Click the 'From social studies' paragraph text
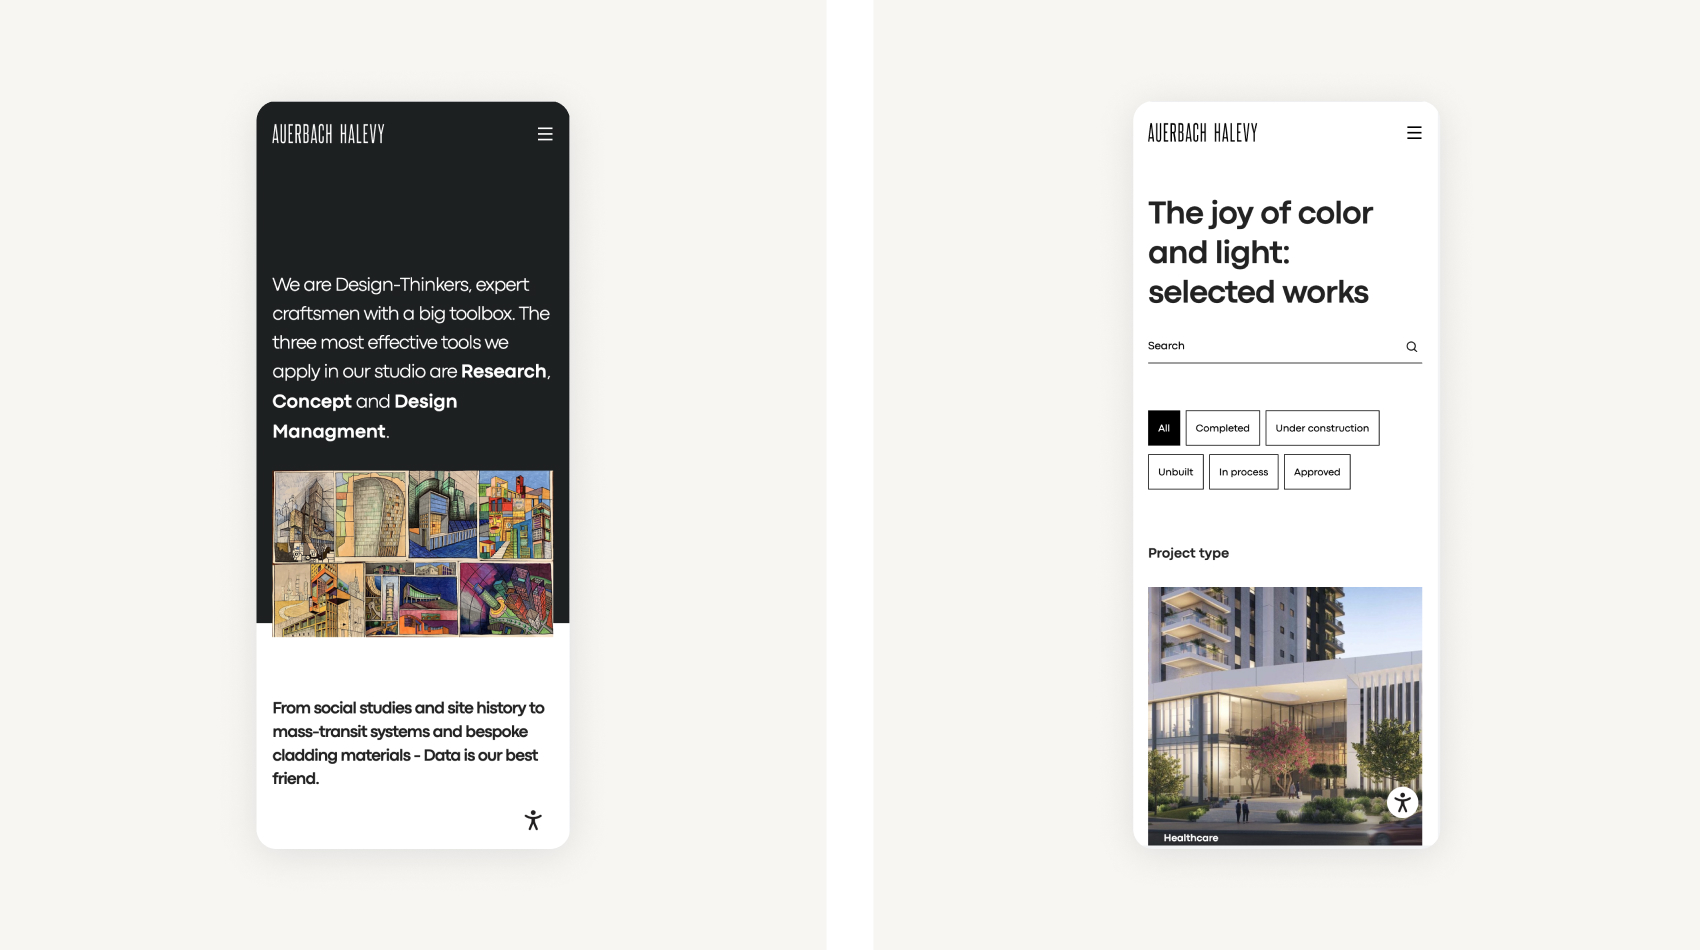 [408, 743]
